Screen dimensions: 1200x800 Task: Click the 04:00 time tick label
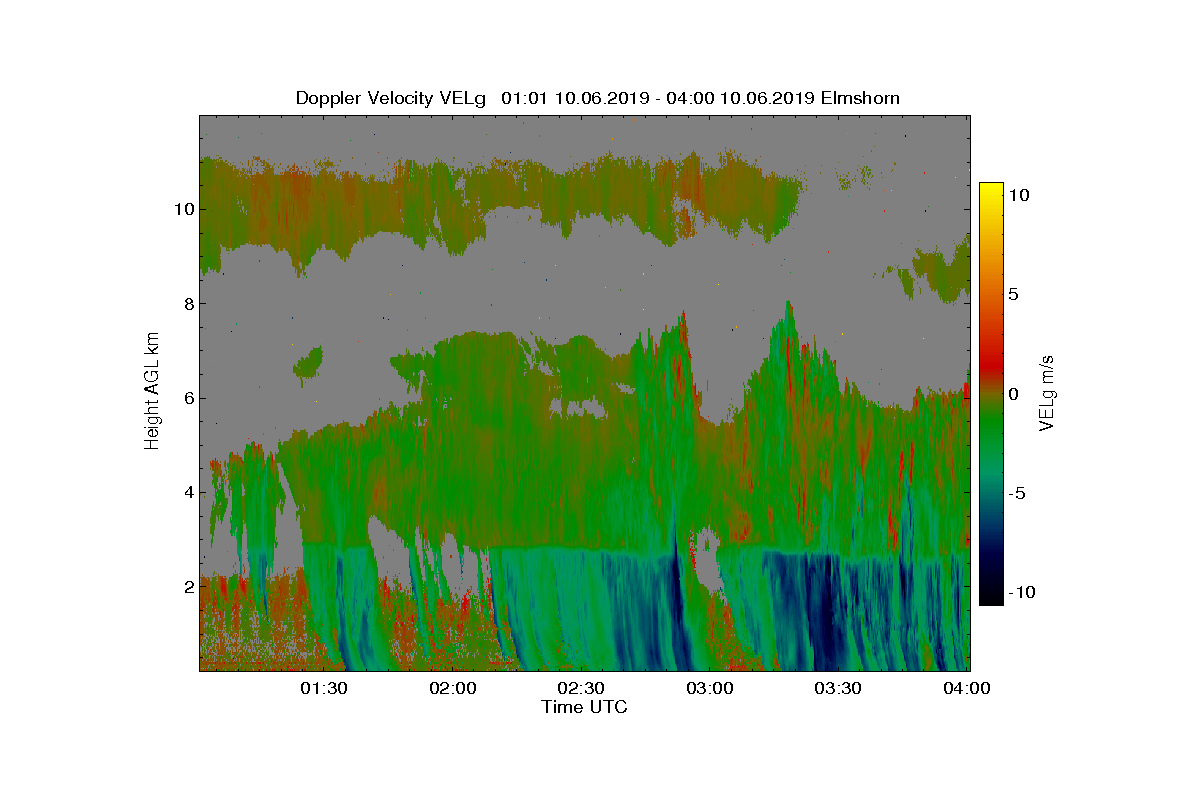pyautogui.click(x=968, y=689)
